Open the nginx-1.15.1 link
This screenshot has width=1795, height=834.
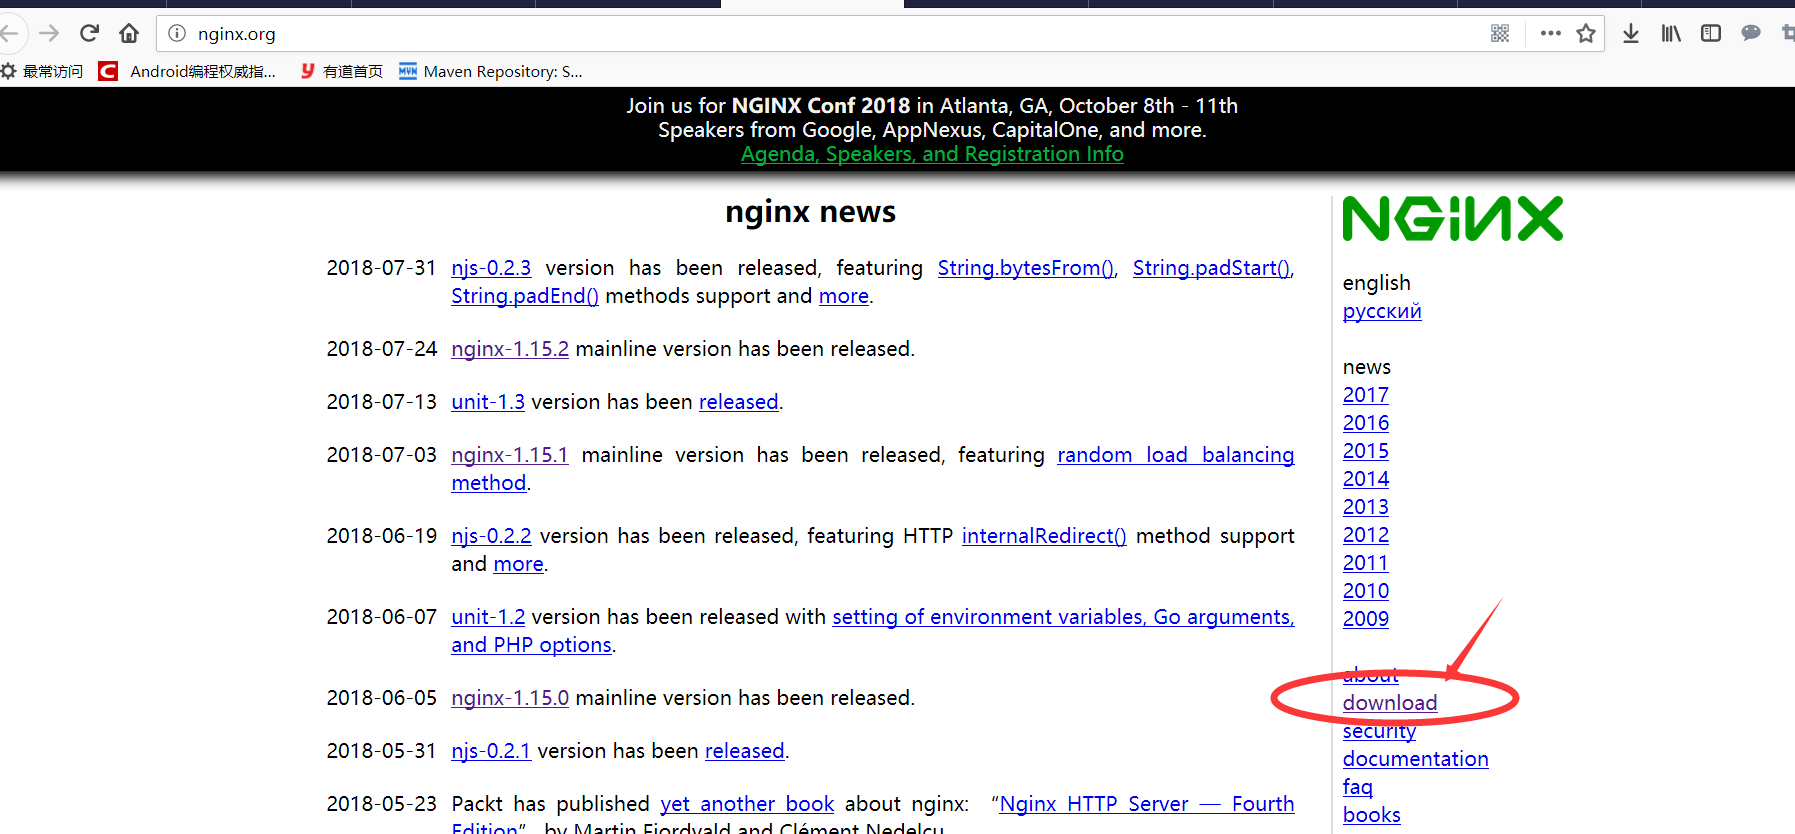coord(510,455)
